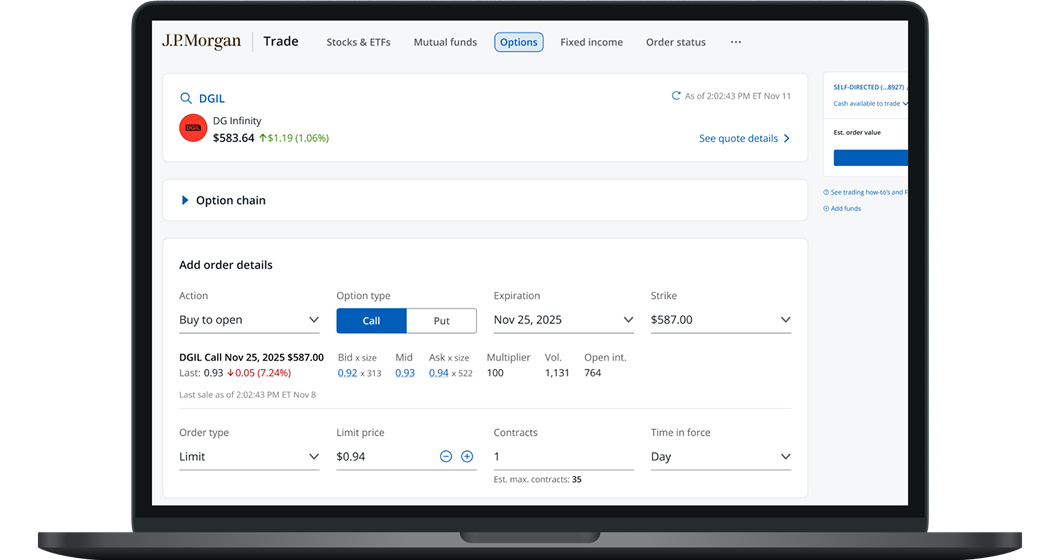Click the Last sale as of timestamp
1060x560 pixels.
[247, 394]
